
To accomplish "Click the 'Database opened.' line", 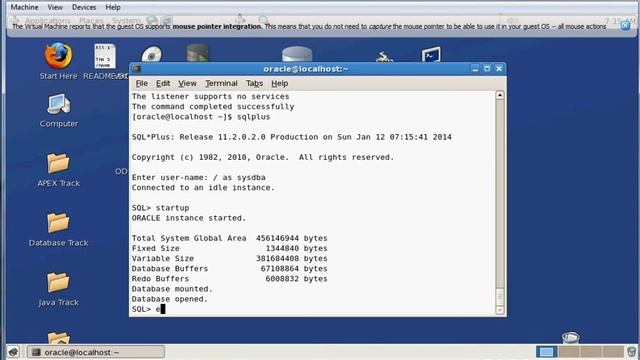I will pyautogui.click(x=170, y=299).
